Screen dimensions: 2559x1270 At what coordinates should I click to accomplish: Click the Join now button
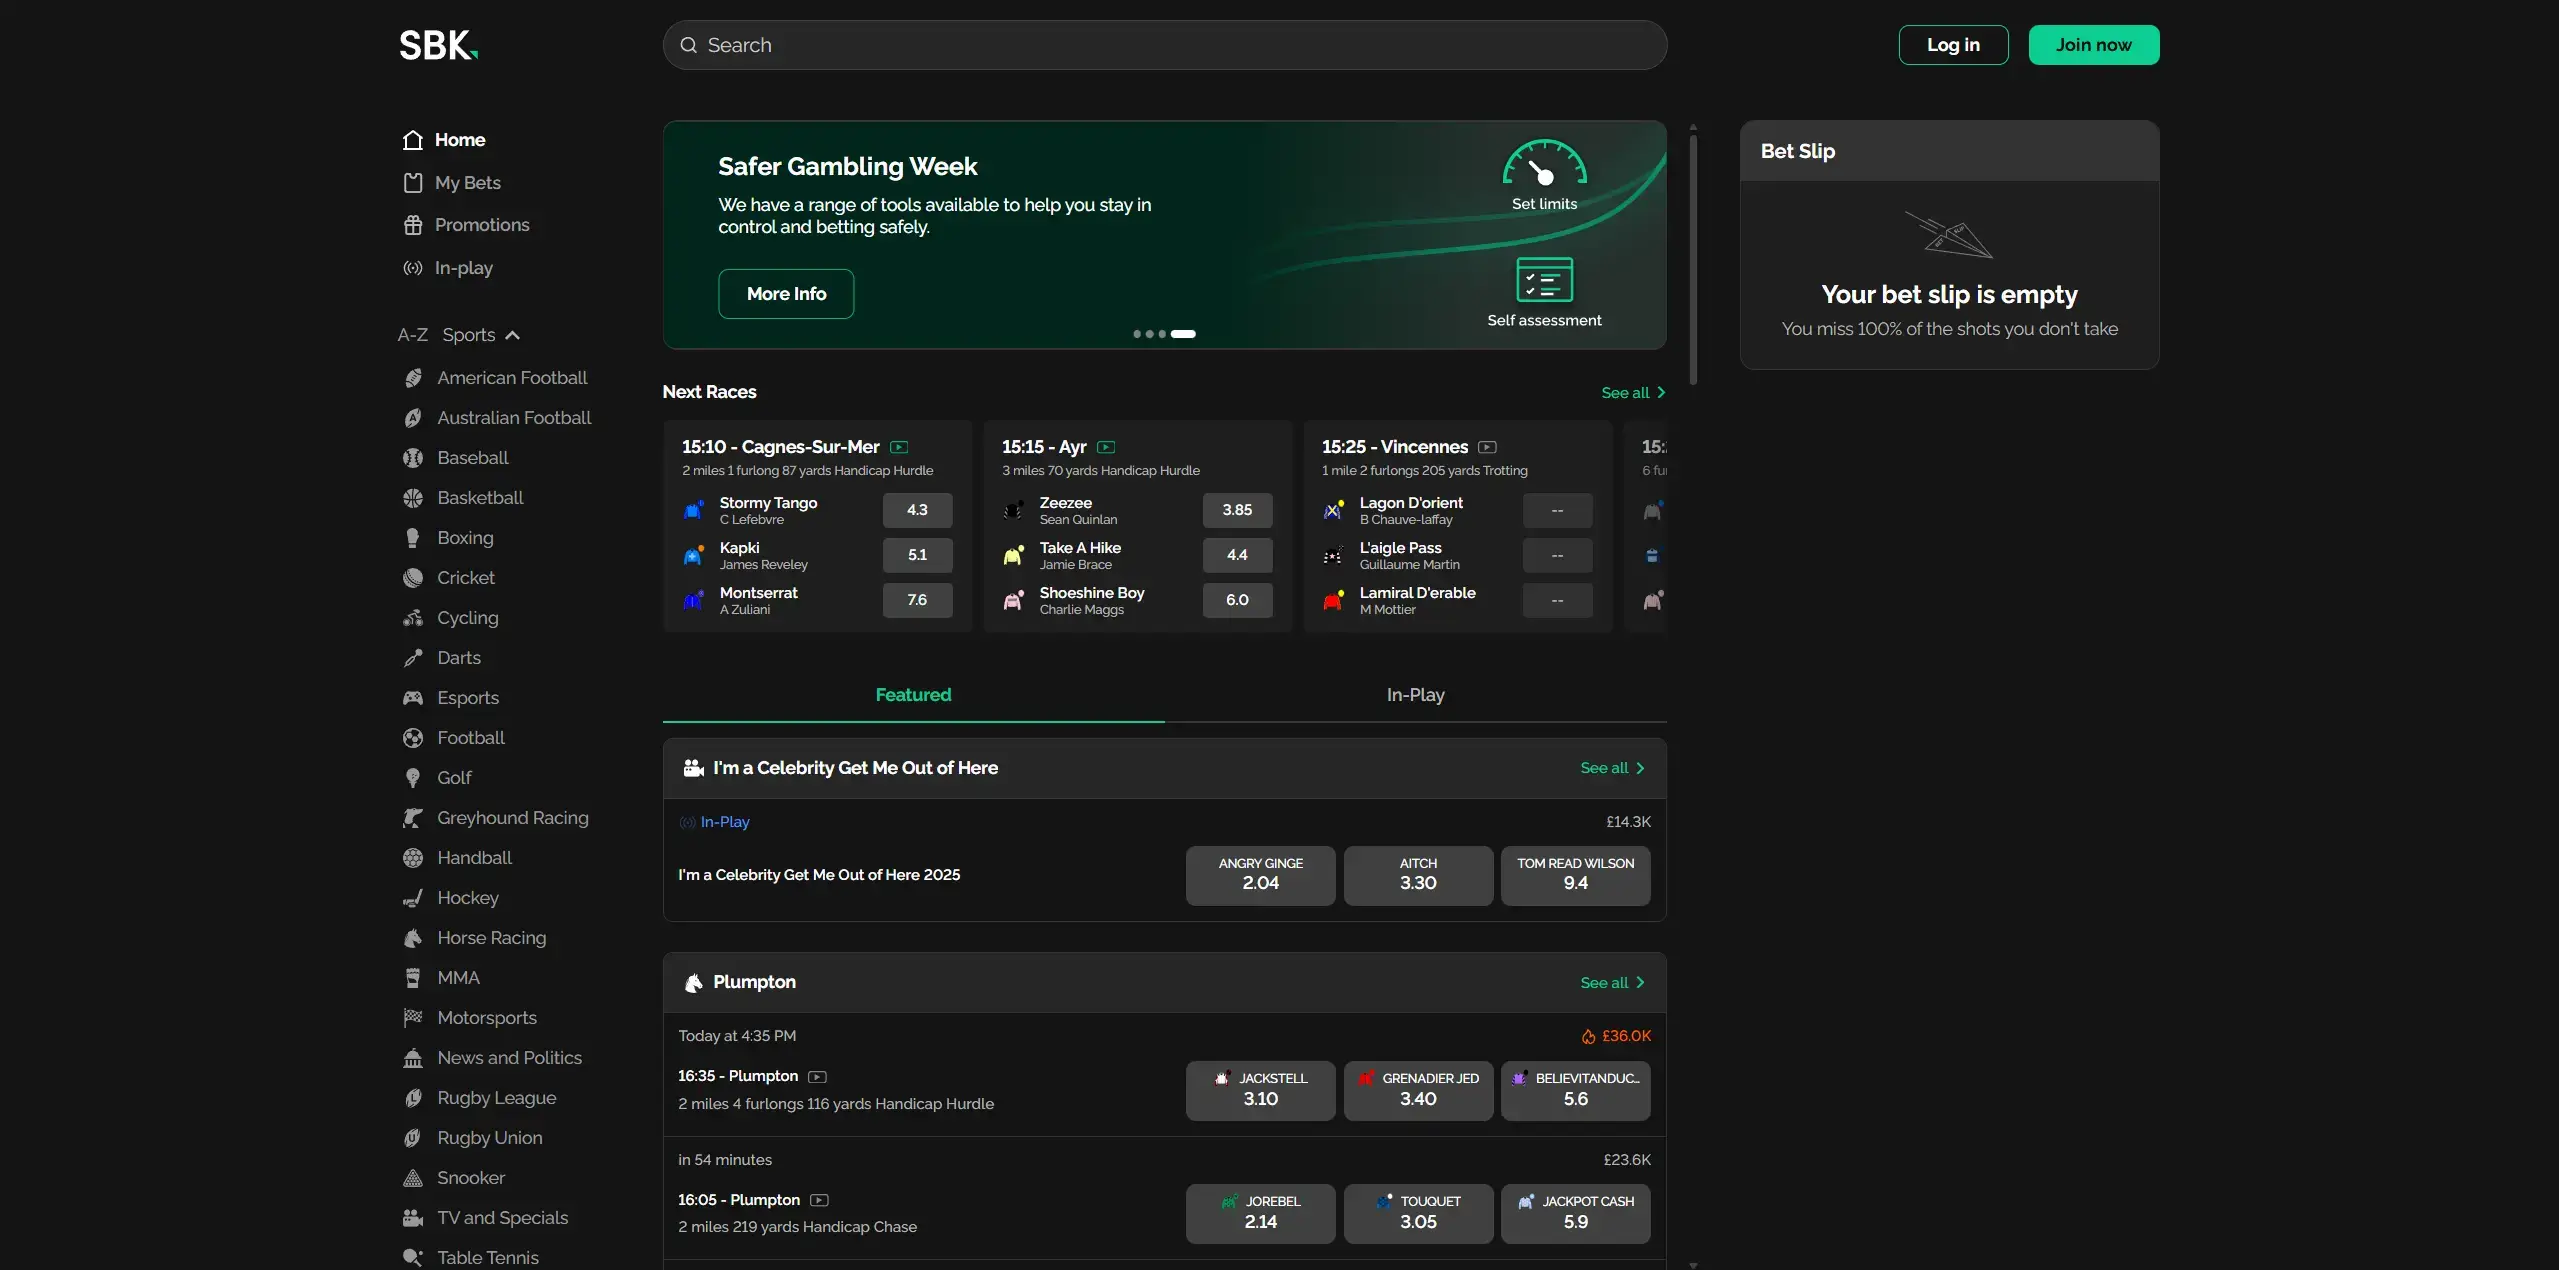pos(2093,45)
